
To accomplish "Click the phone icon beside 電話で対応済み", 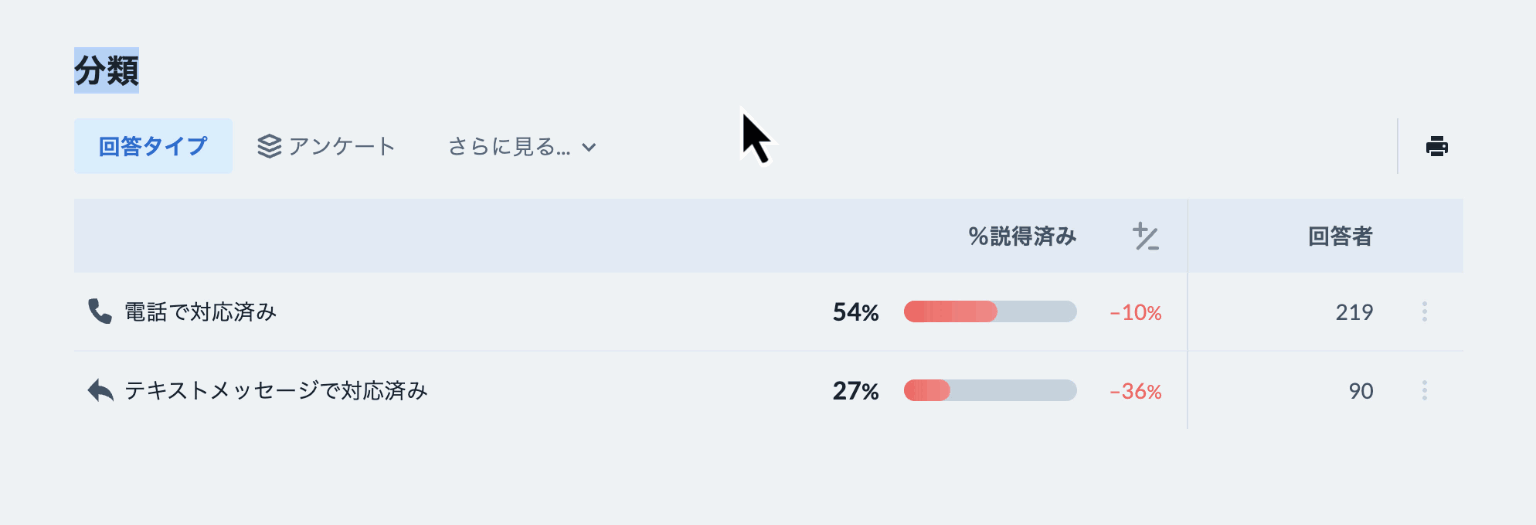I will coord(100,312).
